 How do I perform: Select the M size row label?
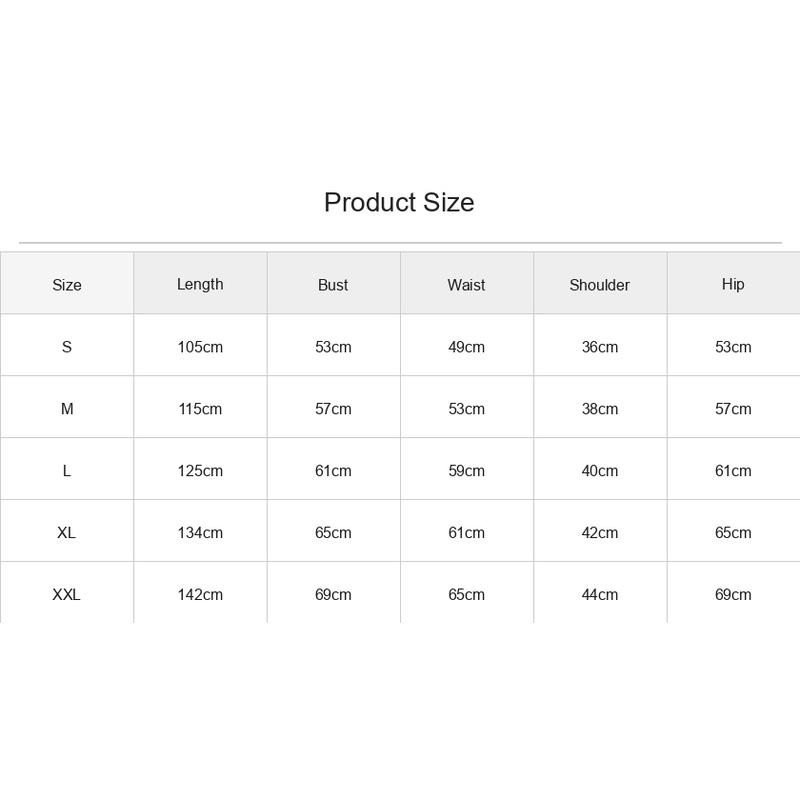(x=67, y=409)
